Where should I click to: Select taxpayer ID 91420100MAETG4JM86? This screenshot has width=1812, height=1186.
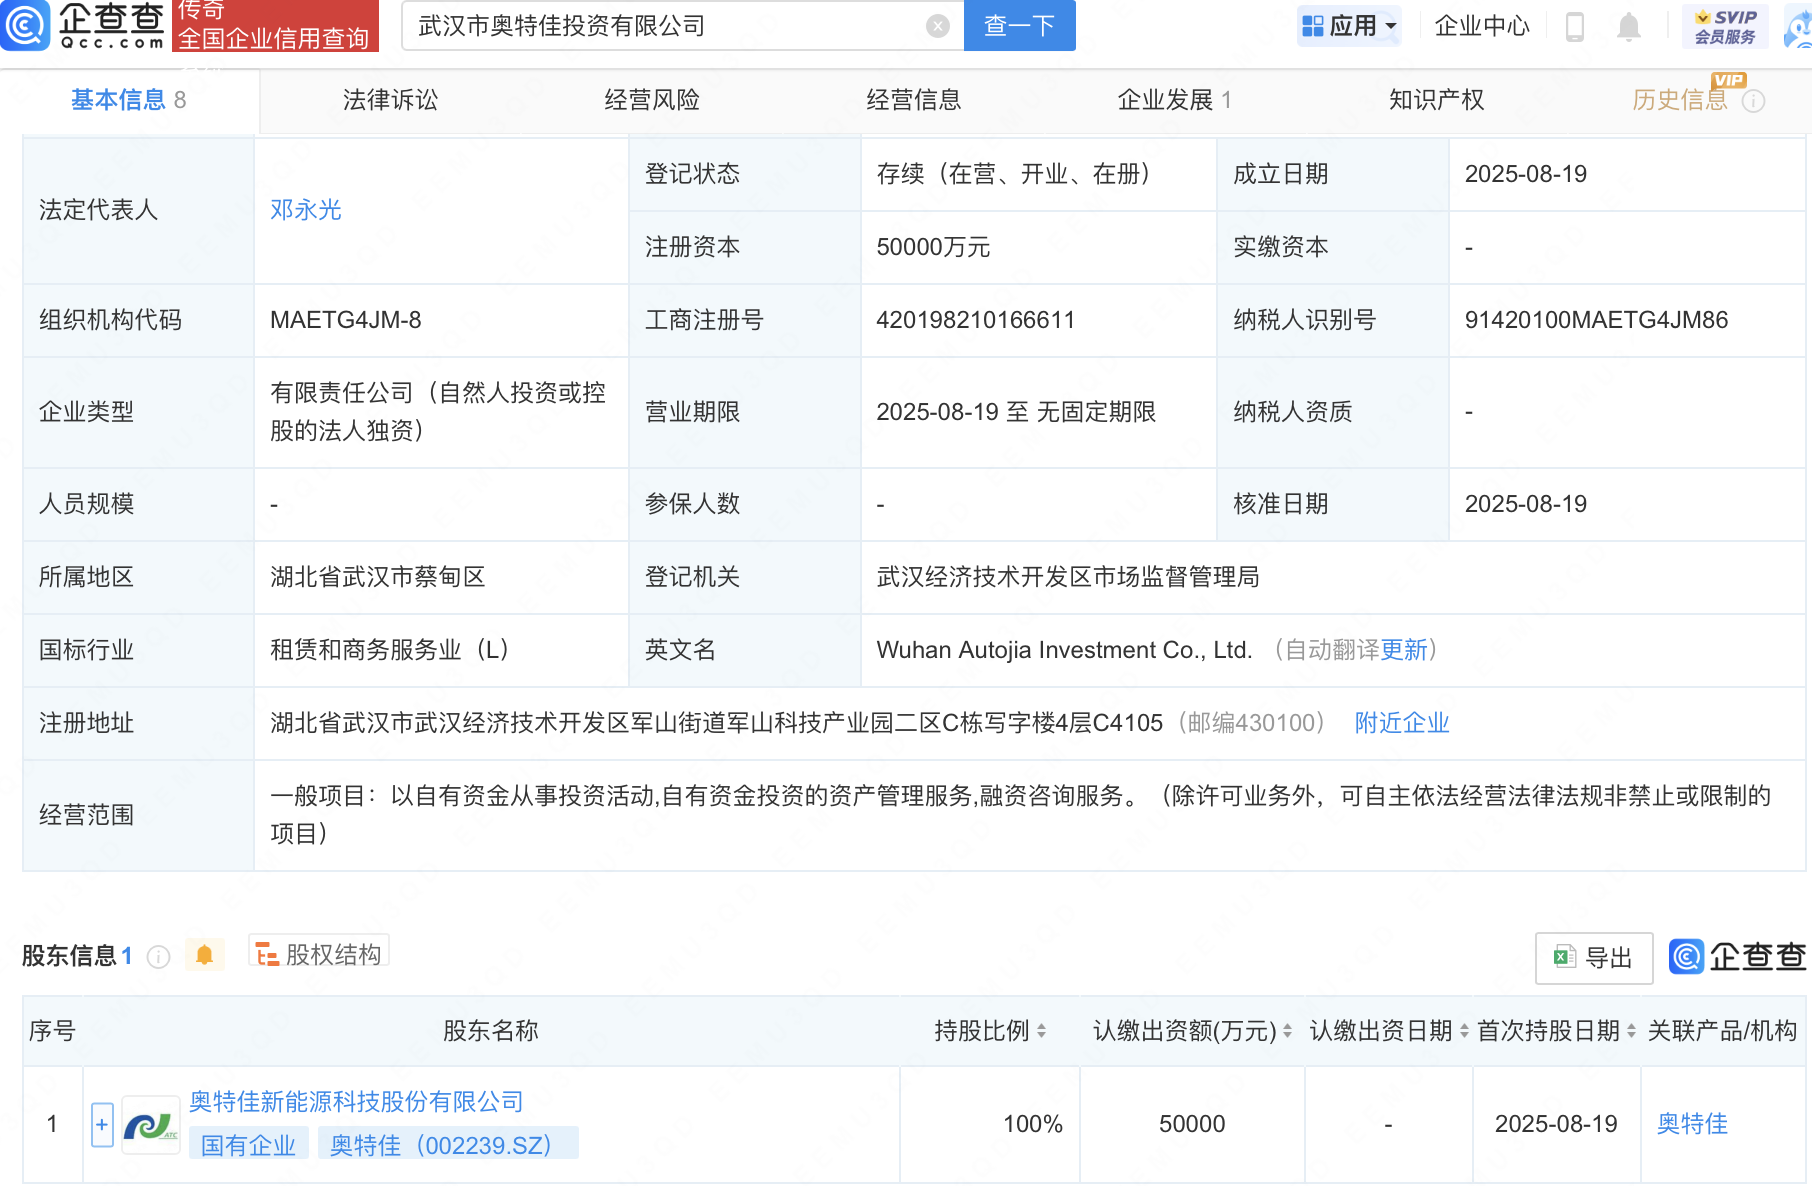[1596, 320]
